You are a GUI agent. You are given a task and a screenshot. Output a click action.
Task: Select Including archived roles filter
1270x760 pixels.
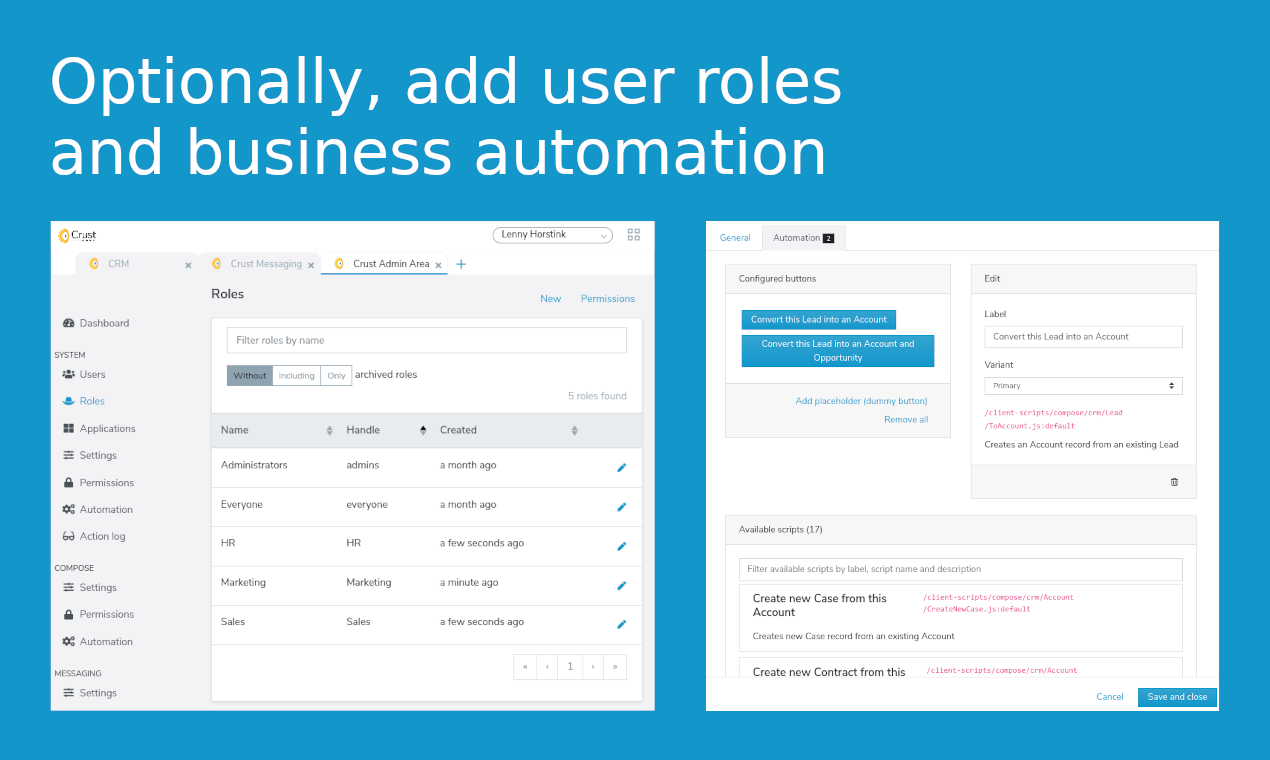297,376
